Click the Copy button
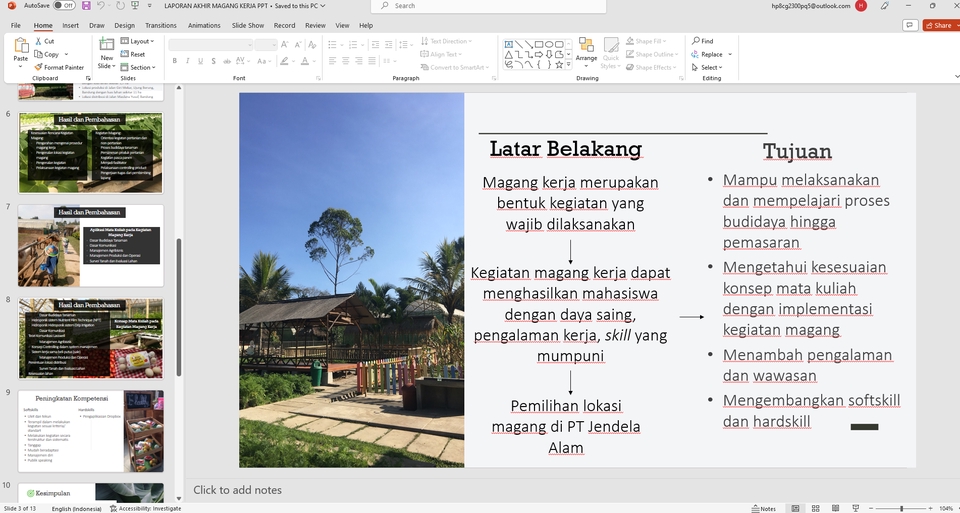This screenshot has width=960, height=513. point(50,54)
